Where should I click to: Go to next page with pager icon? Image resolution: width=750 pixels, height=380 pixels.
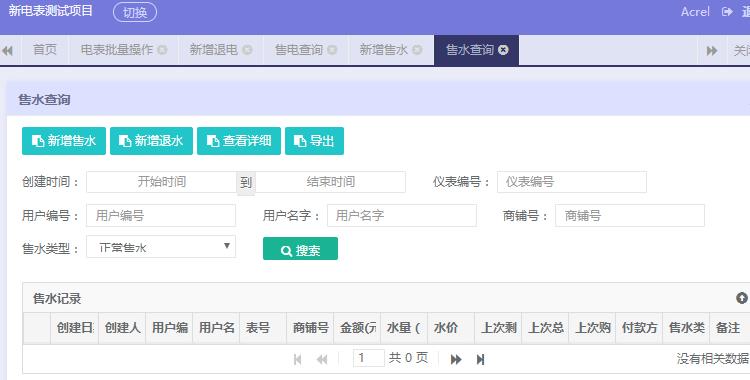456,359
